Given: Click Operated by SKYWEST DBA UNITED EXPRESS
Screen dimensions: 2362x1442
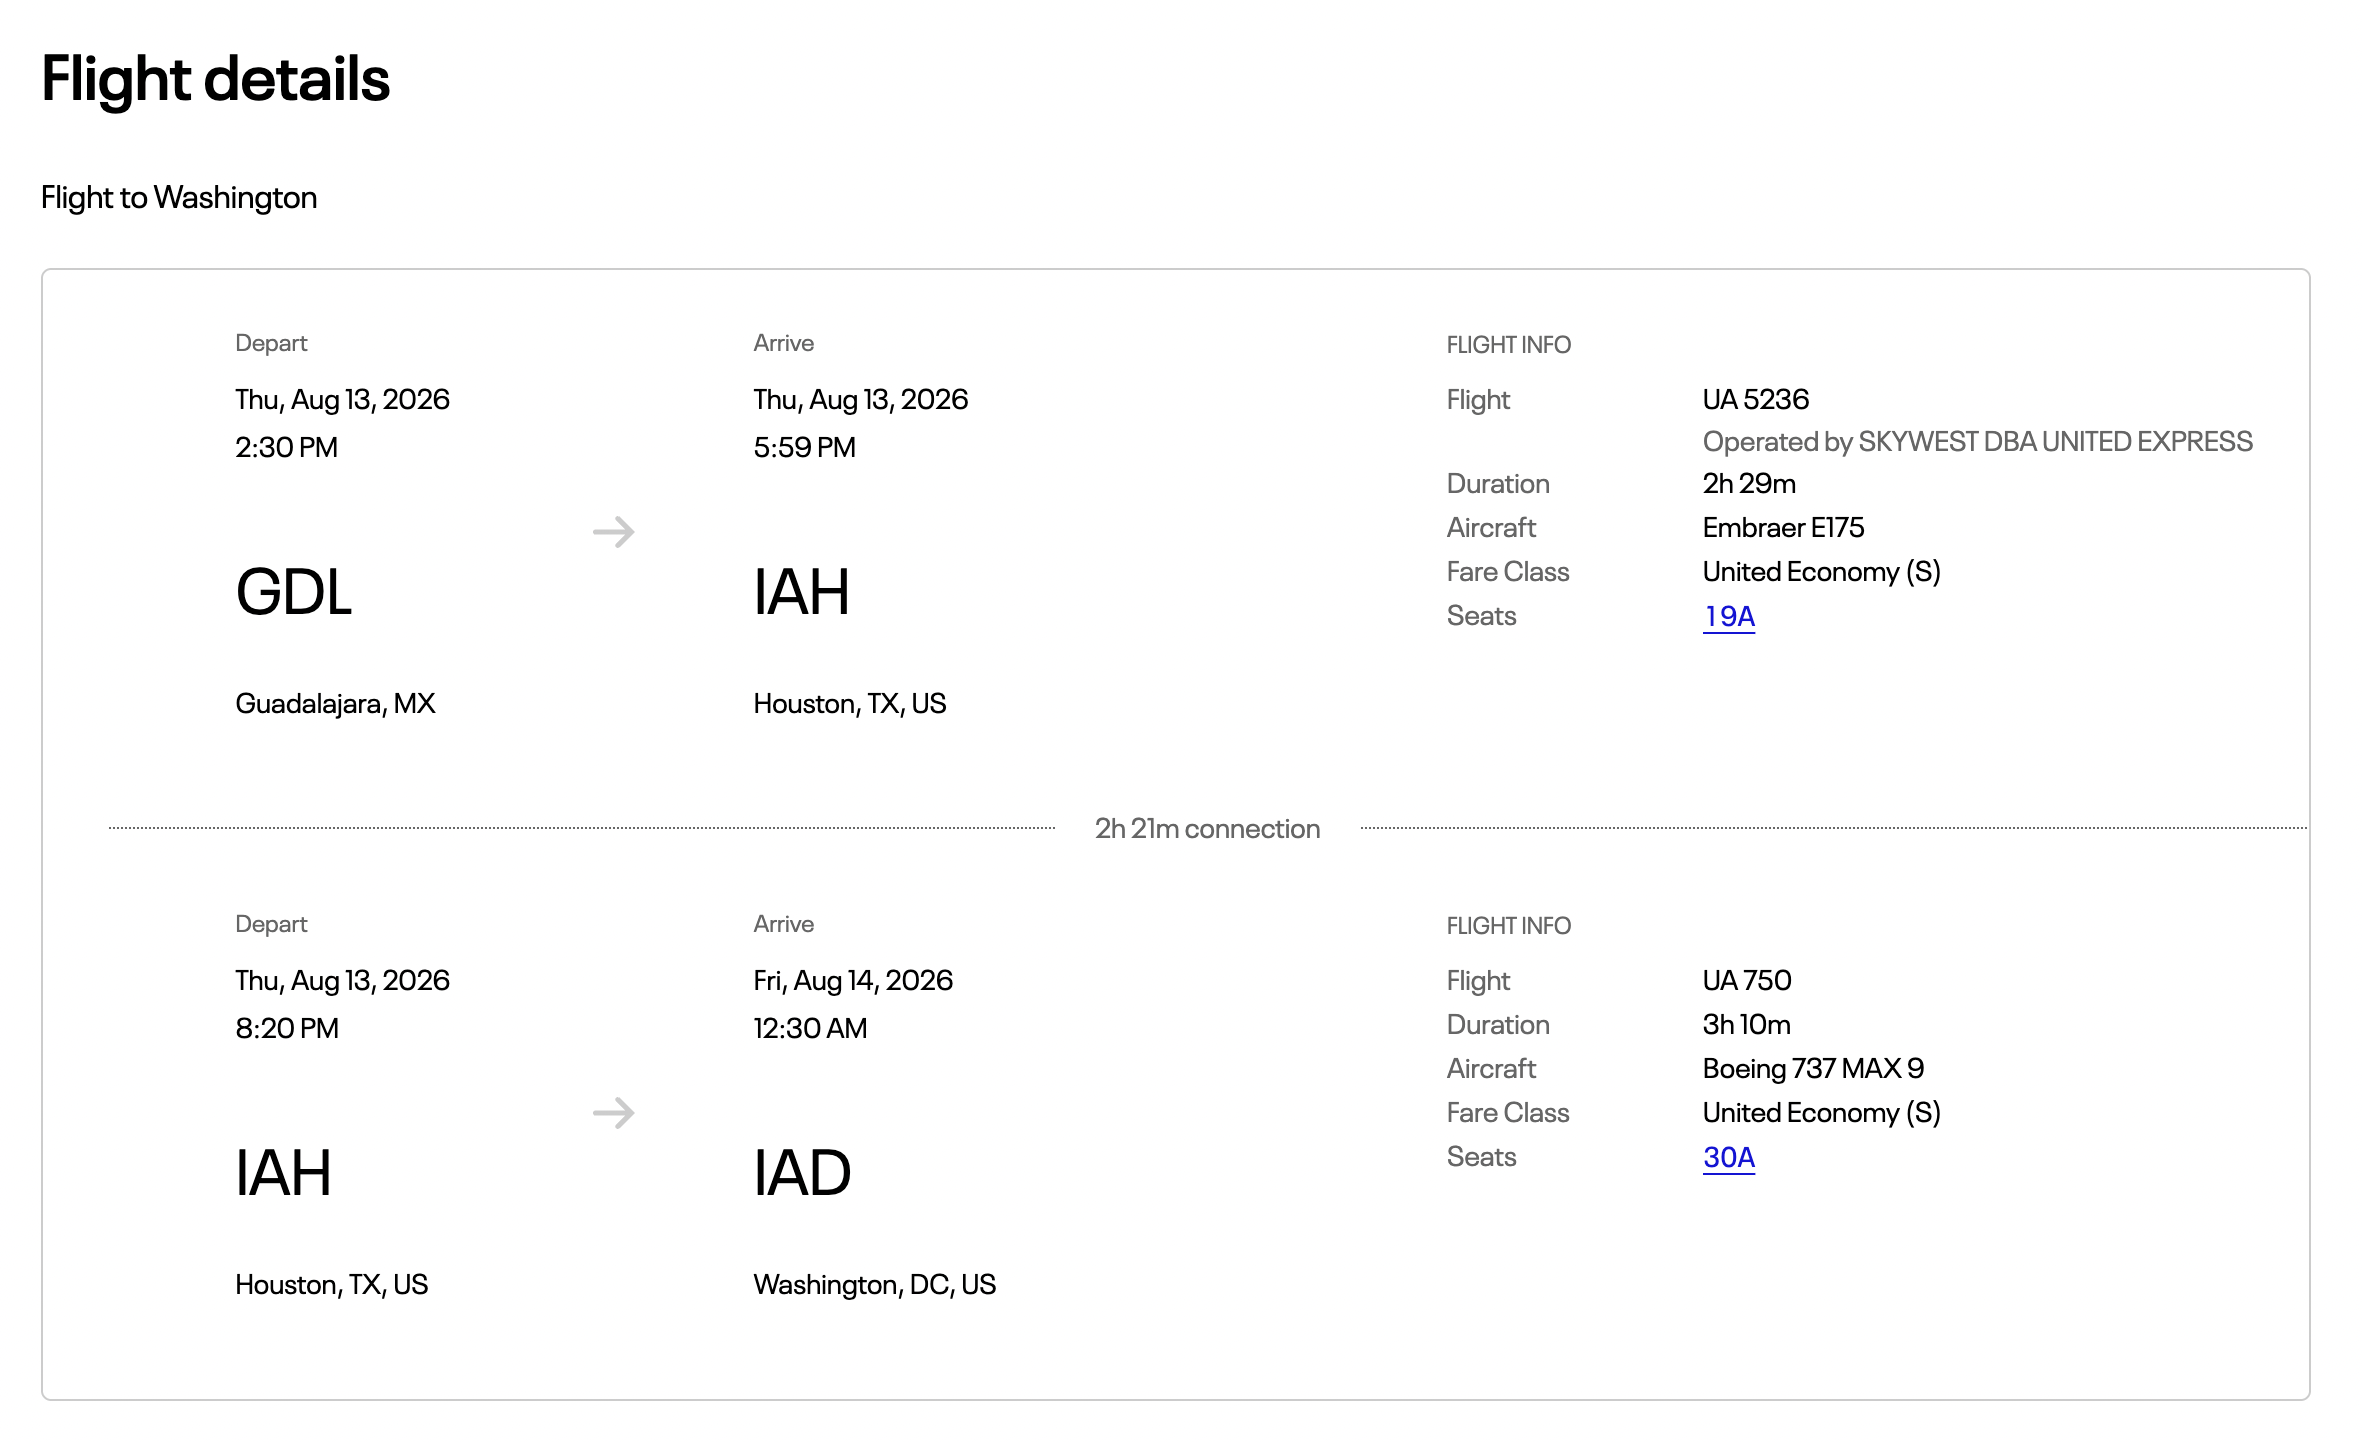Looking at the screenshot, I should coord(1978,442).
